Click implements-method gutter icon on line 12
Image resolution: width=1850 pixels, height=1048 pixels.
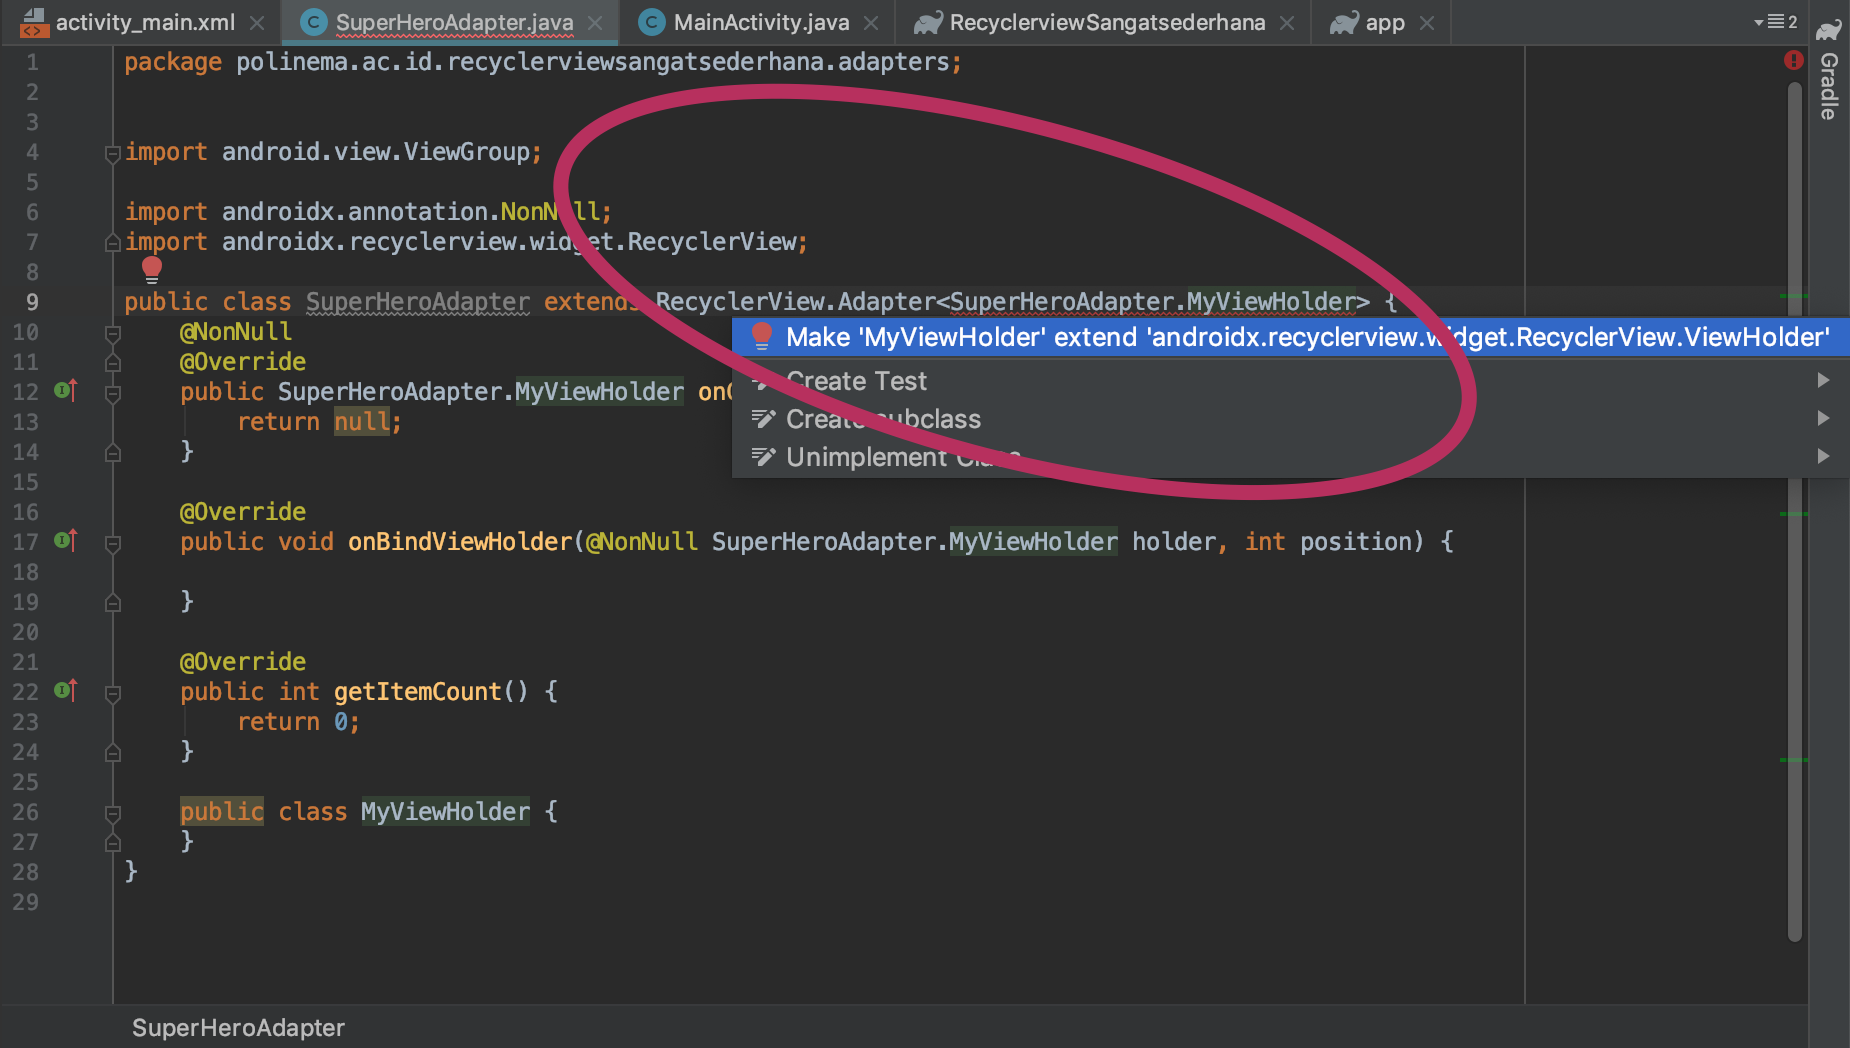65,390
